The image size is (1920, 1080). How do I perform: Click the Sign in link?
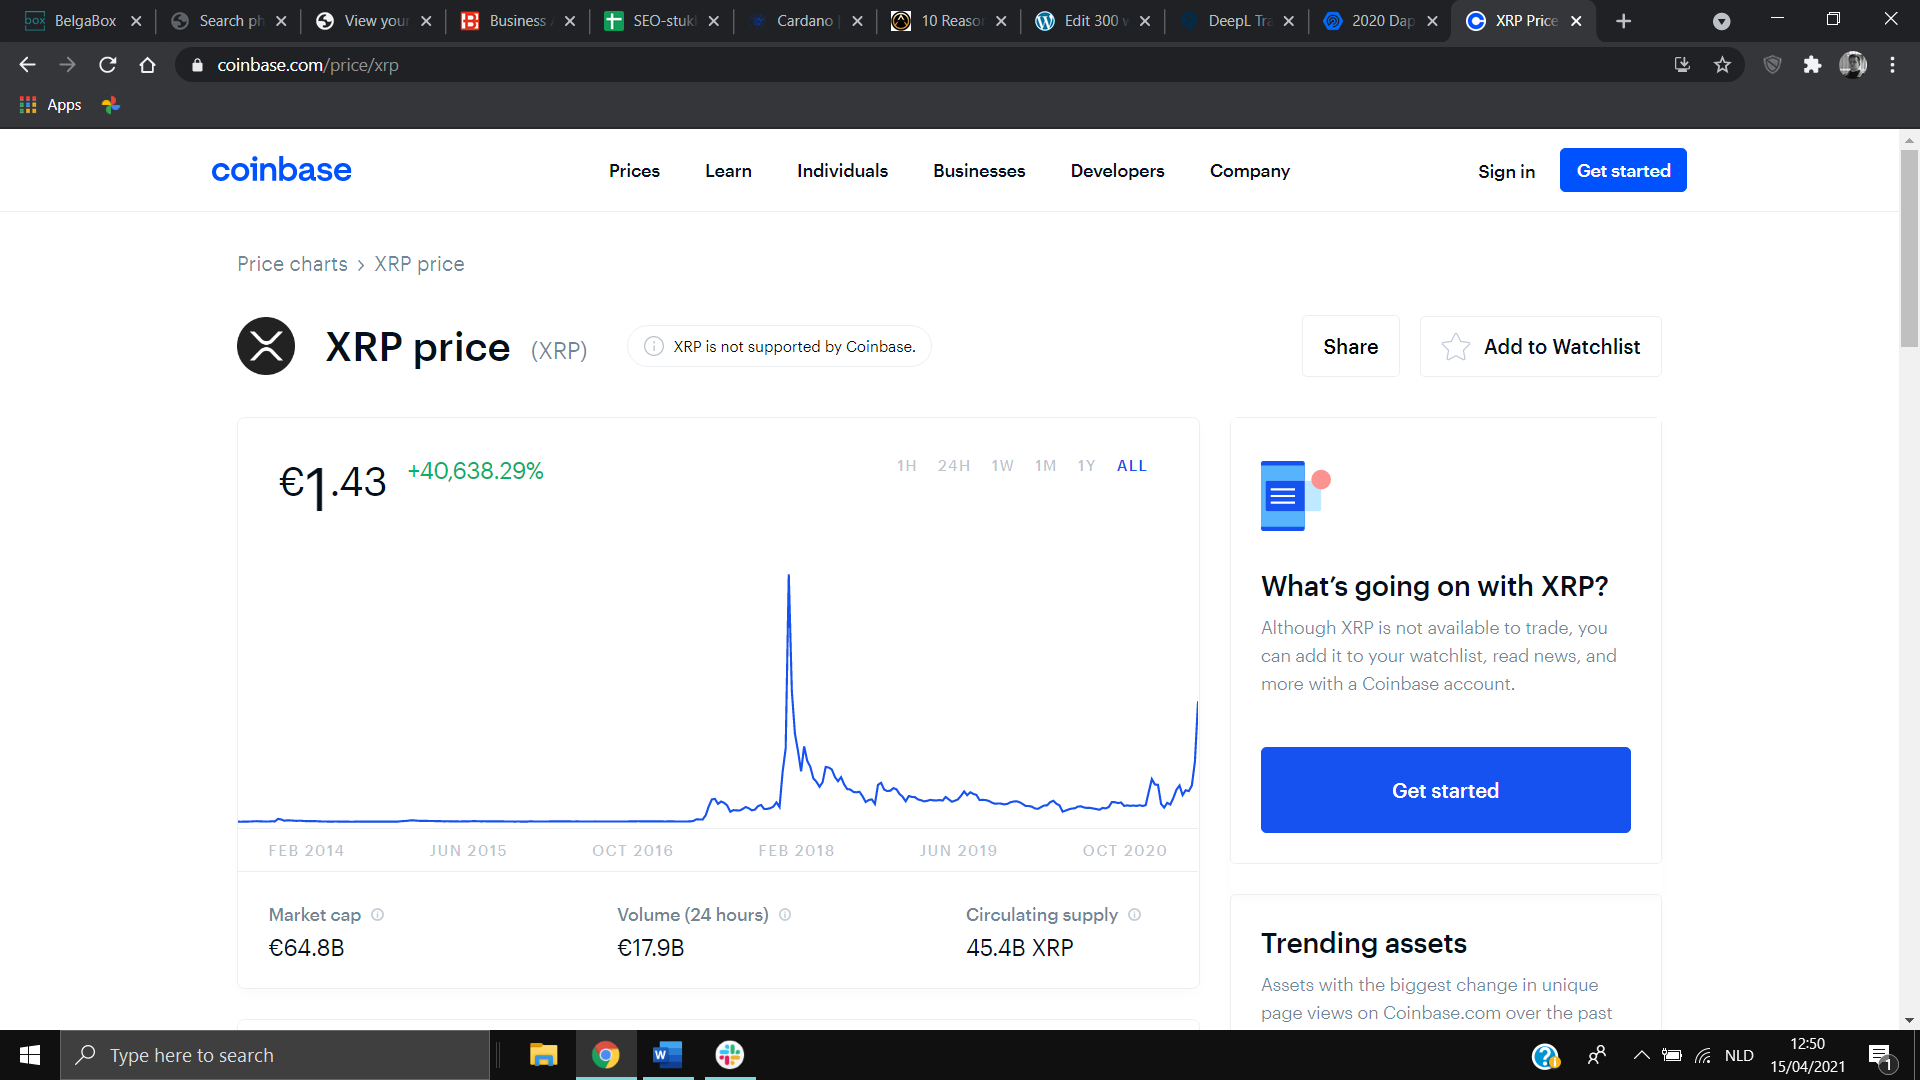point(1506,171)
